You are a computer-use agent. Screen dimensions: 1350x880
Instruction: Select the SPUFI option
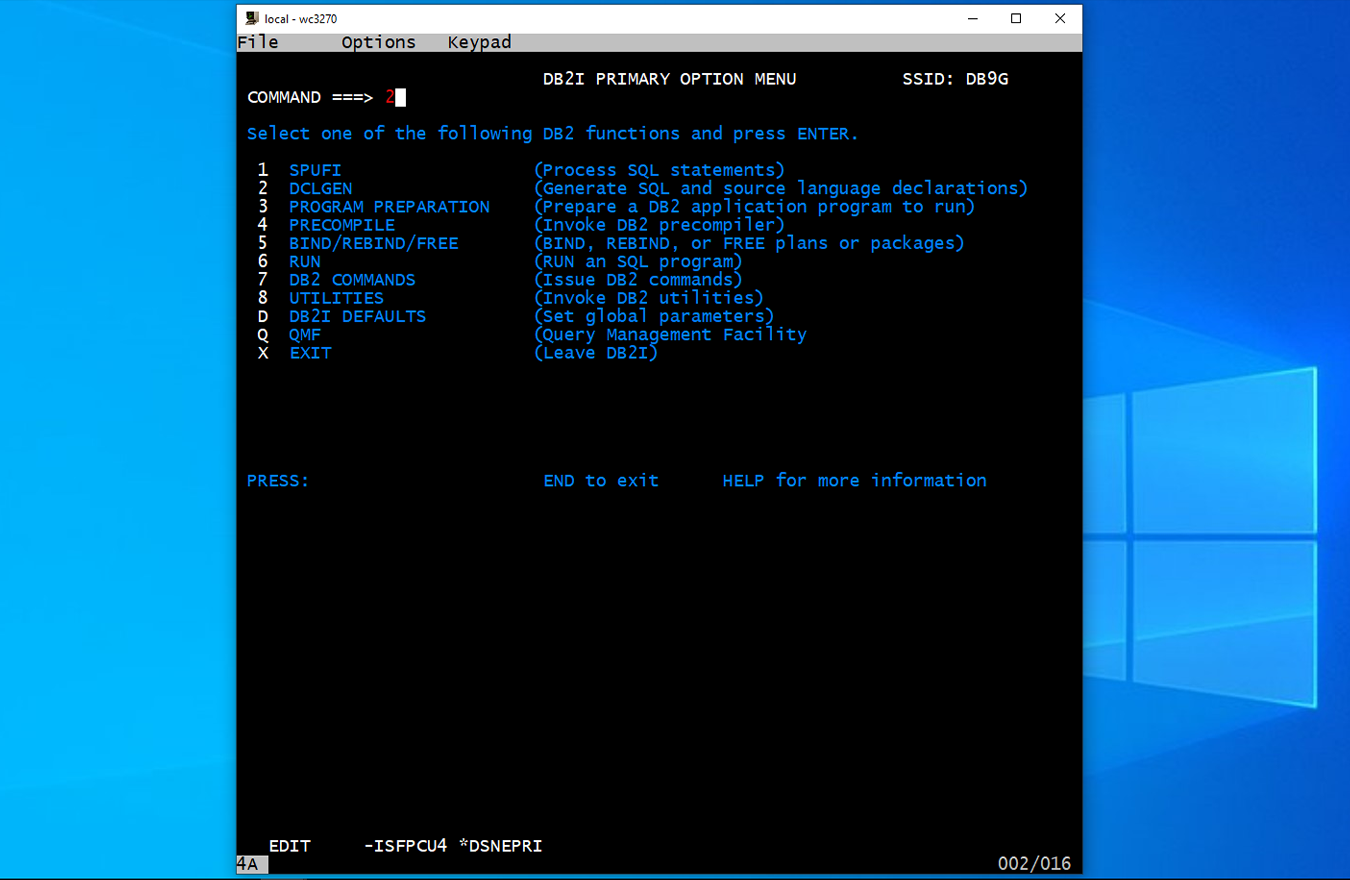[x=315, y=170]
